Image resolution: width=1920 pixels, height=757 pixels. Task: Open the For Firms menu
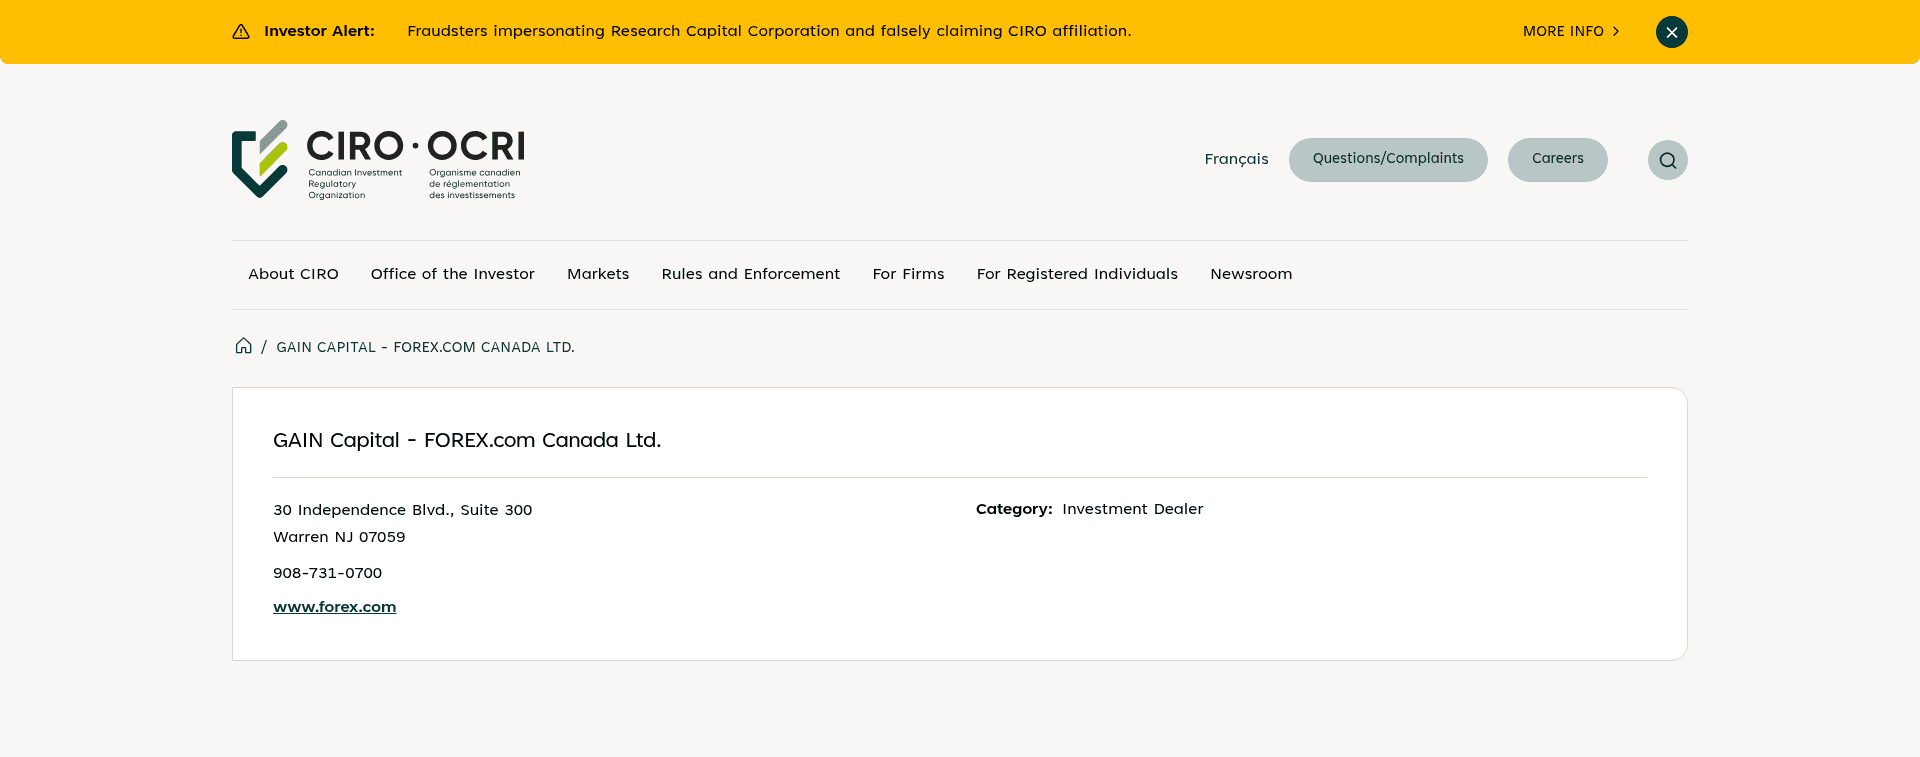[908, 274]
